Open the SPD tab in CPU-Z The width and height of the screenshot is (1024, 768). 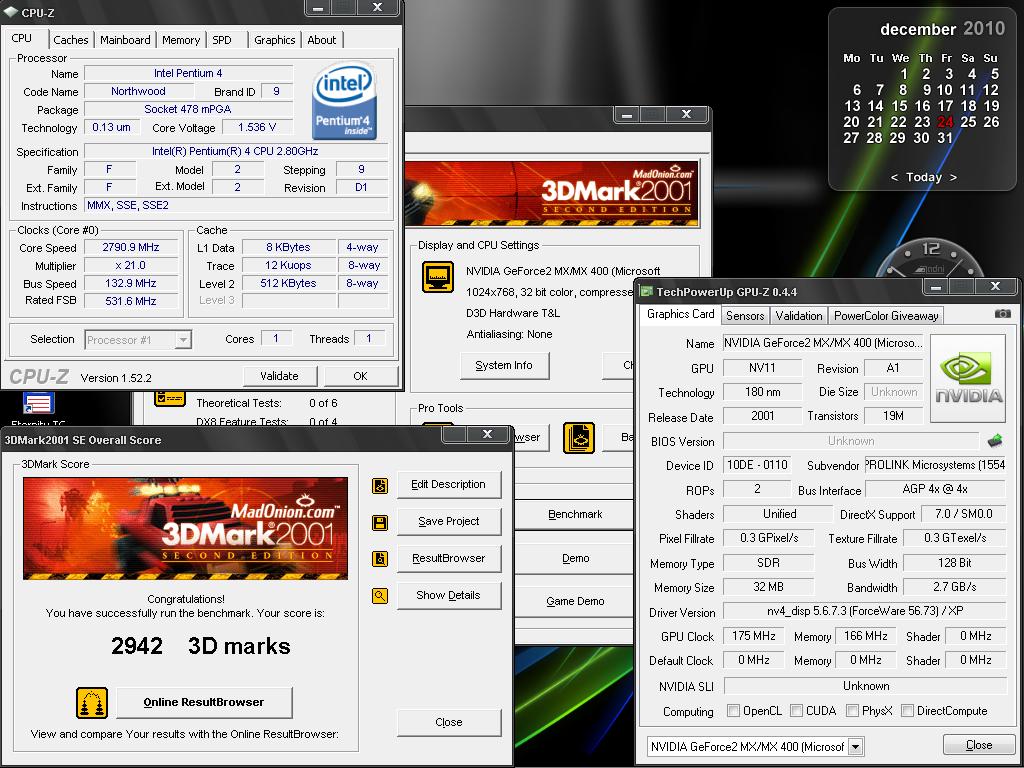(222, 40)
